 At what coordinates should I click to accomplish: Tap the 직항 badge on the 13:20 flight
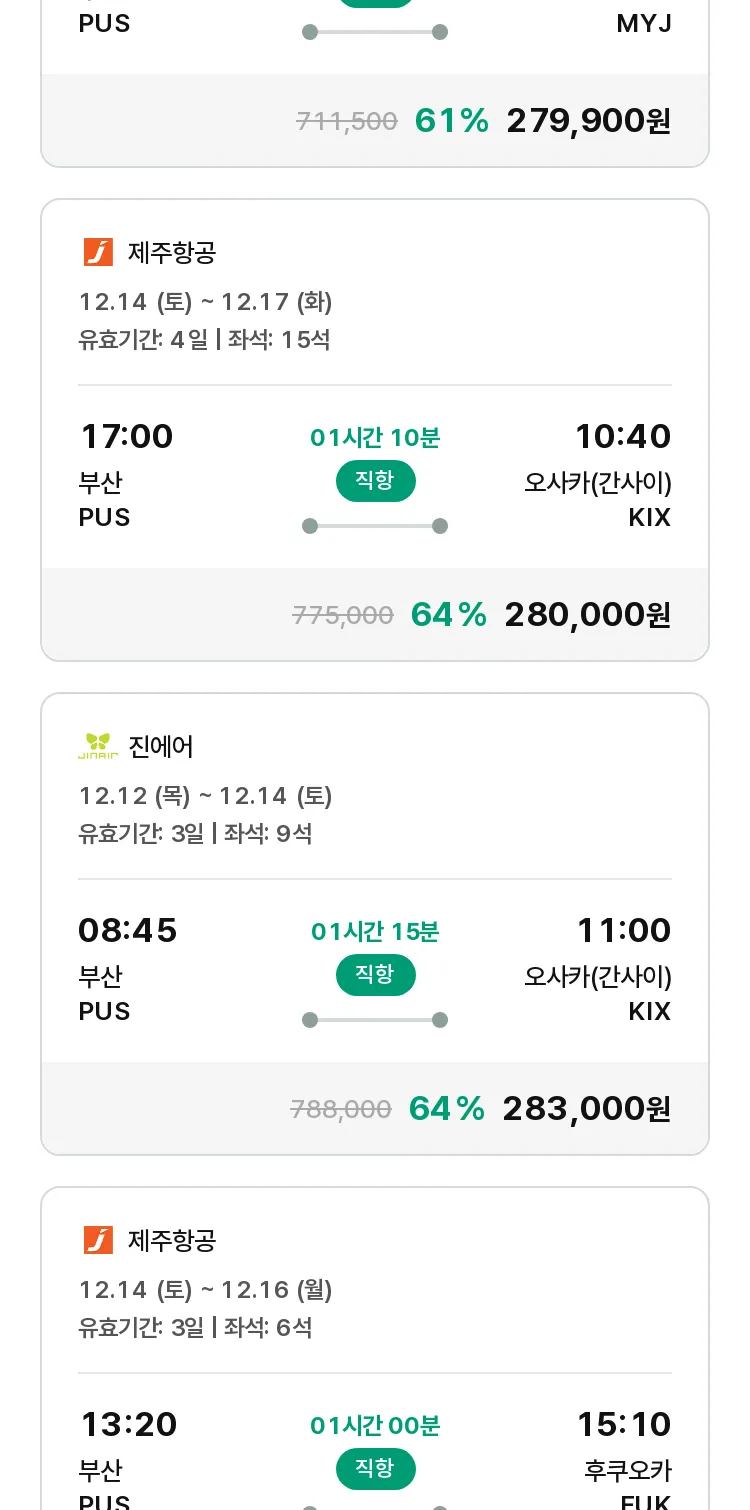pos(375,1469)
